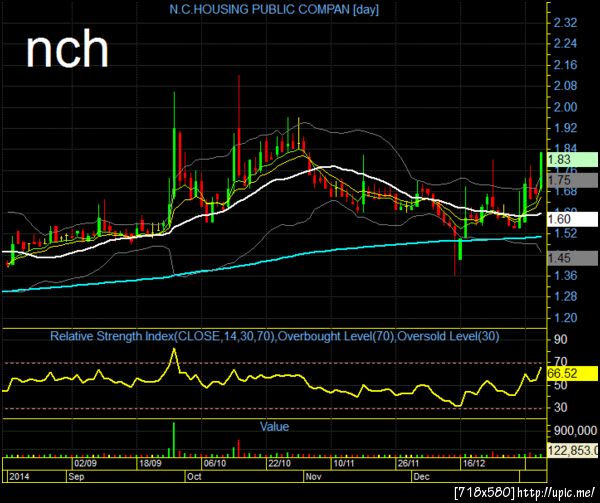Click the RSI axis label 90

[561, 339]
